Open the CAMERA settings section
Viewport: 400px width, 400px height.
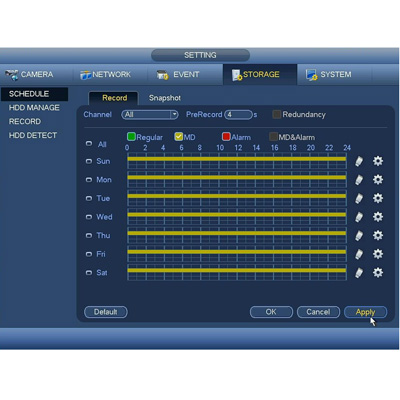point(29,74)
